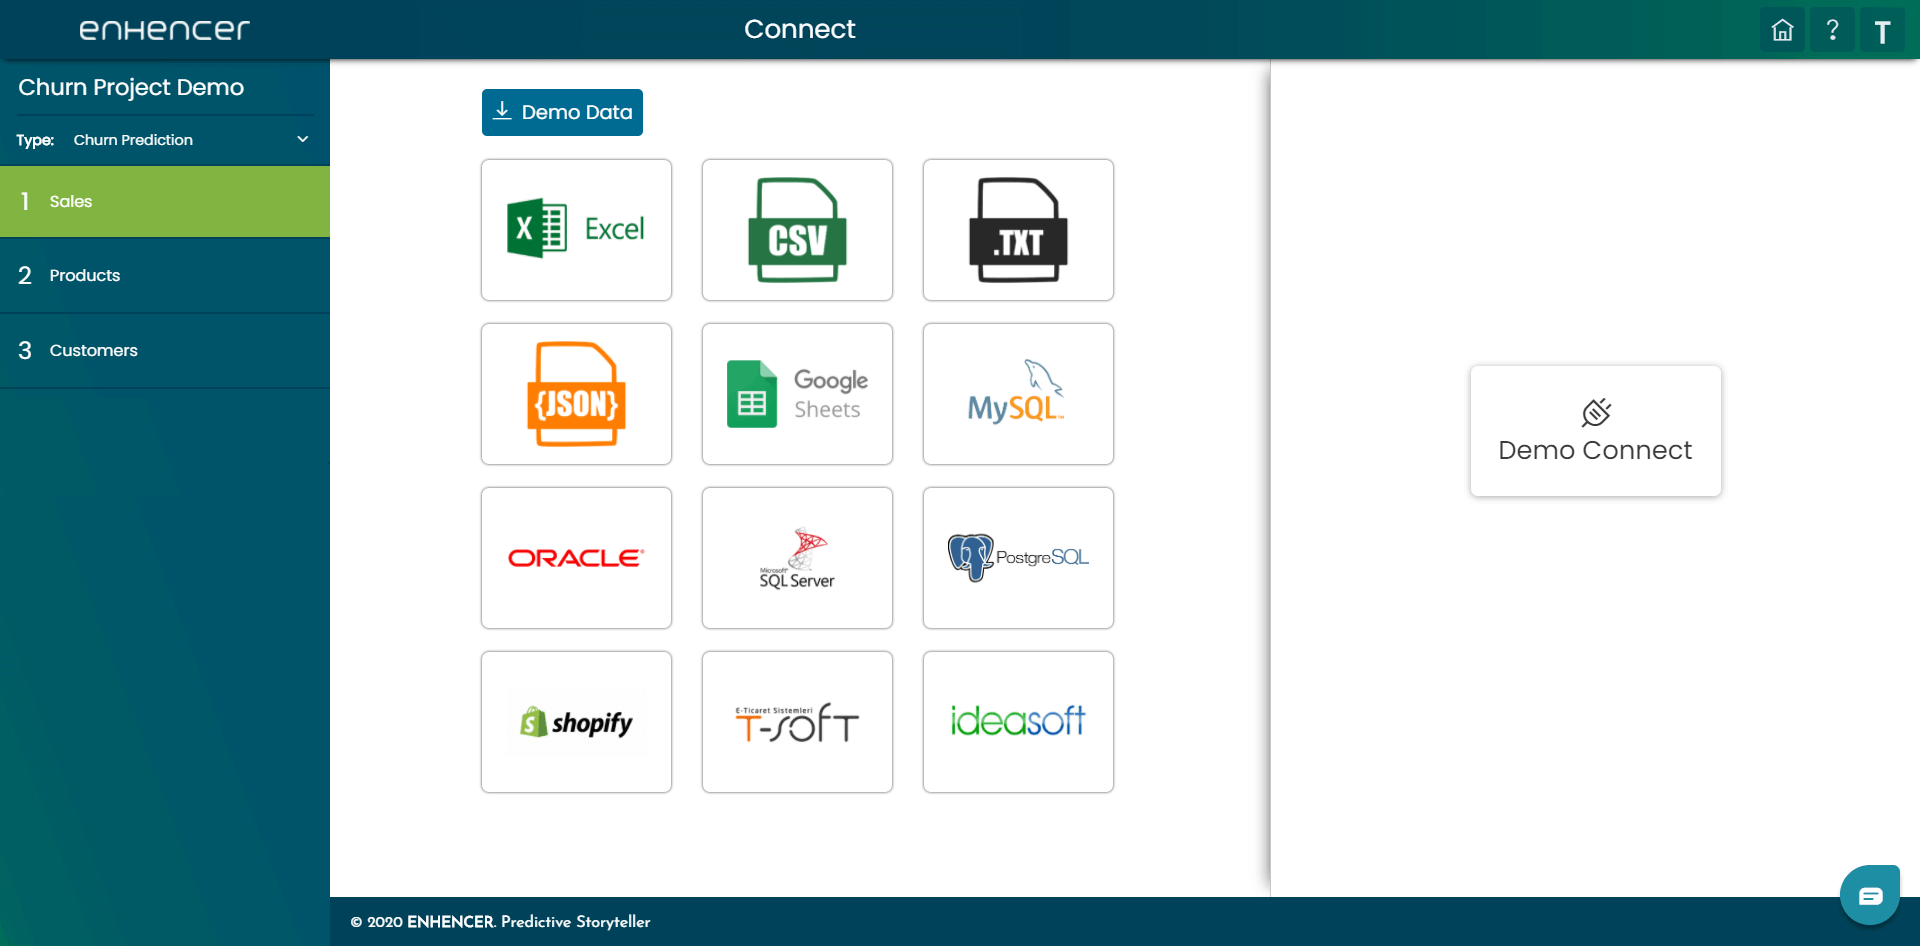Select the ideasoft integration
Viewport: 1920px width, 946px height.
coord(1018,722)
